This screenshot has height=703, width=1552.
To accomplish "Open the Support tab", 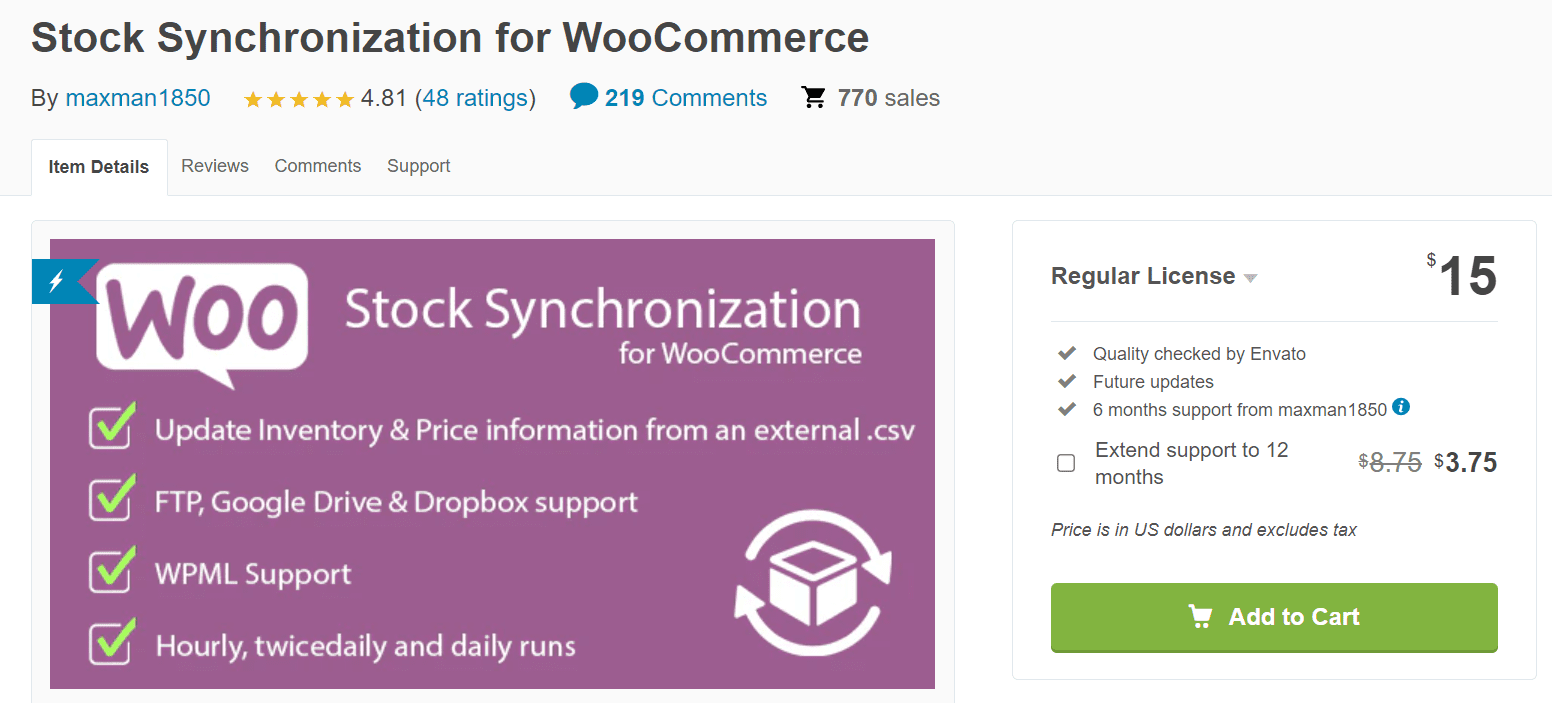I will point(419,166).
